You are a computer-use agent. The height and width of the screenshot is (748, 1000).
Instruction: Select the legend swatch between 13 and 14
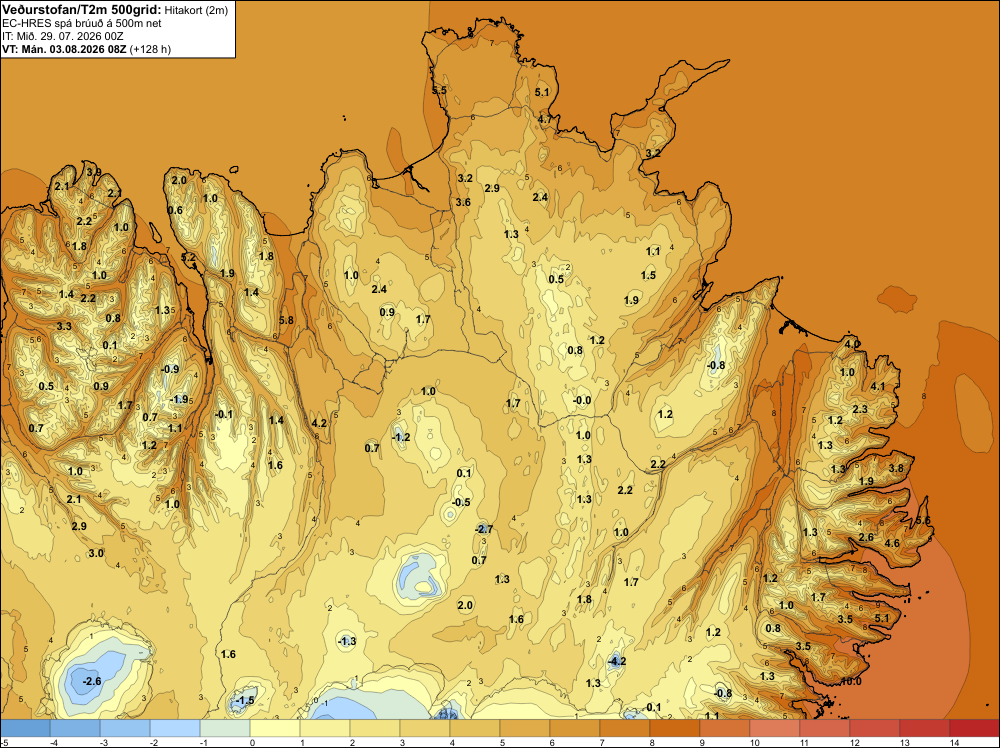(x=925, y=728)
